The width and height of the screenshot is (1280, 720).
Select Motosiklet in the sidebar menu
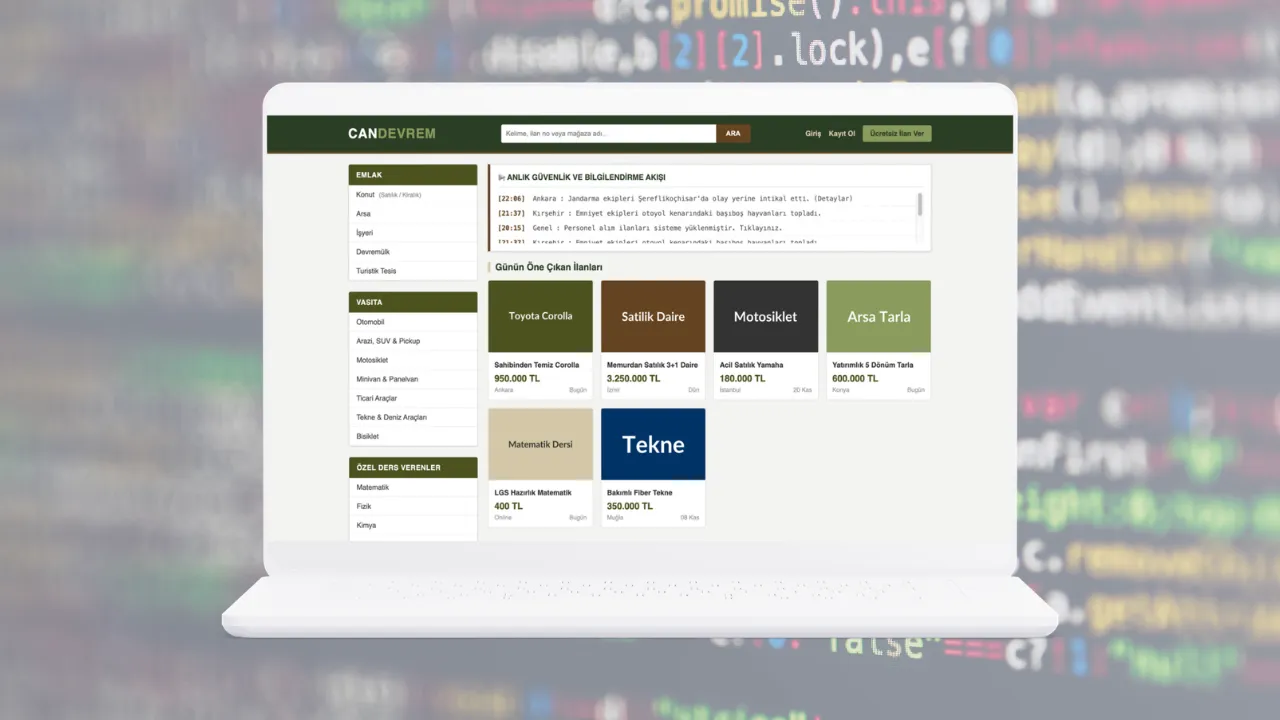413,360
